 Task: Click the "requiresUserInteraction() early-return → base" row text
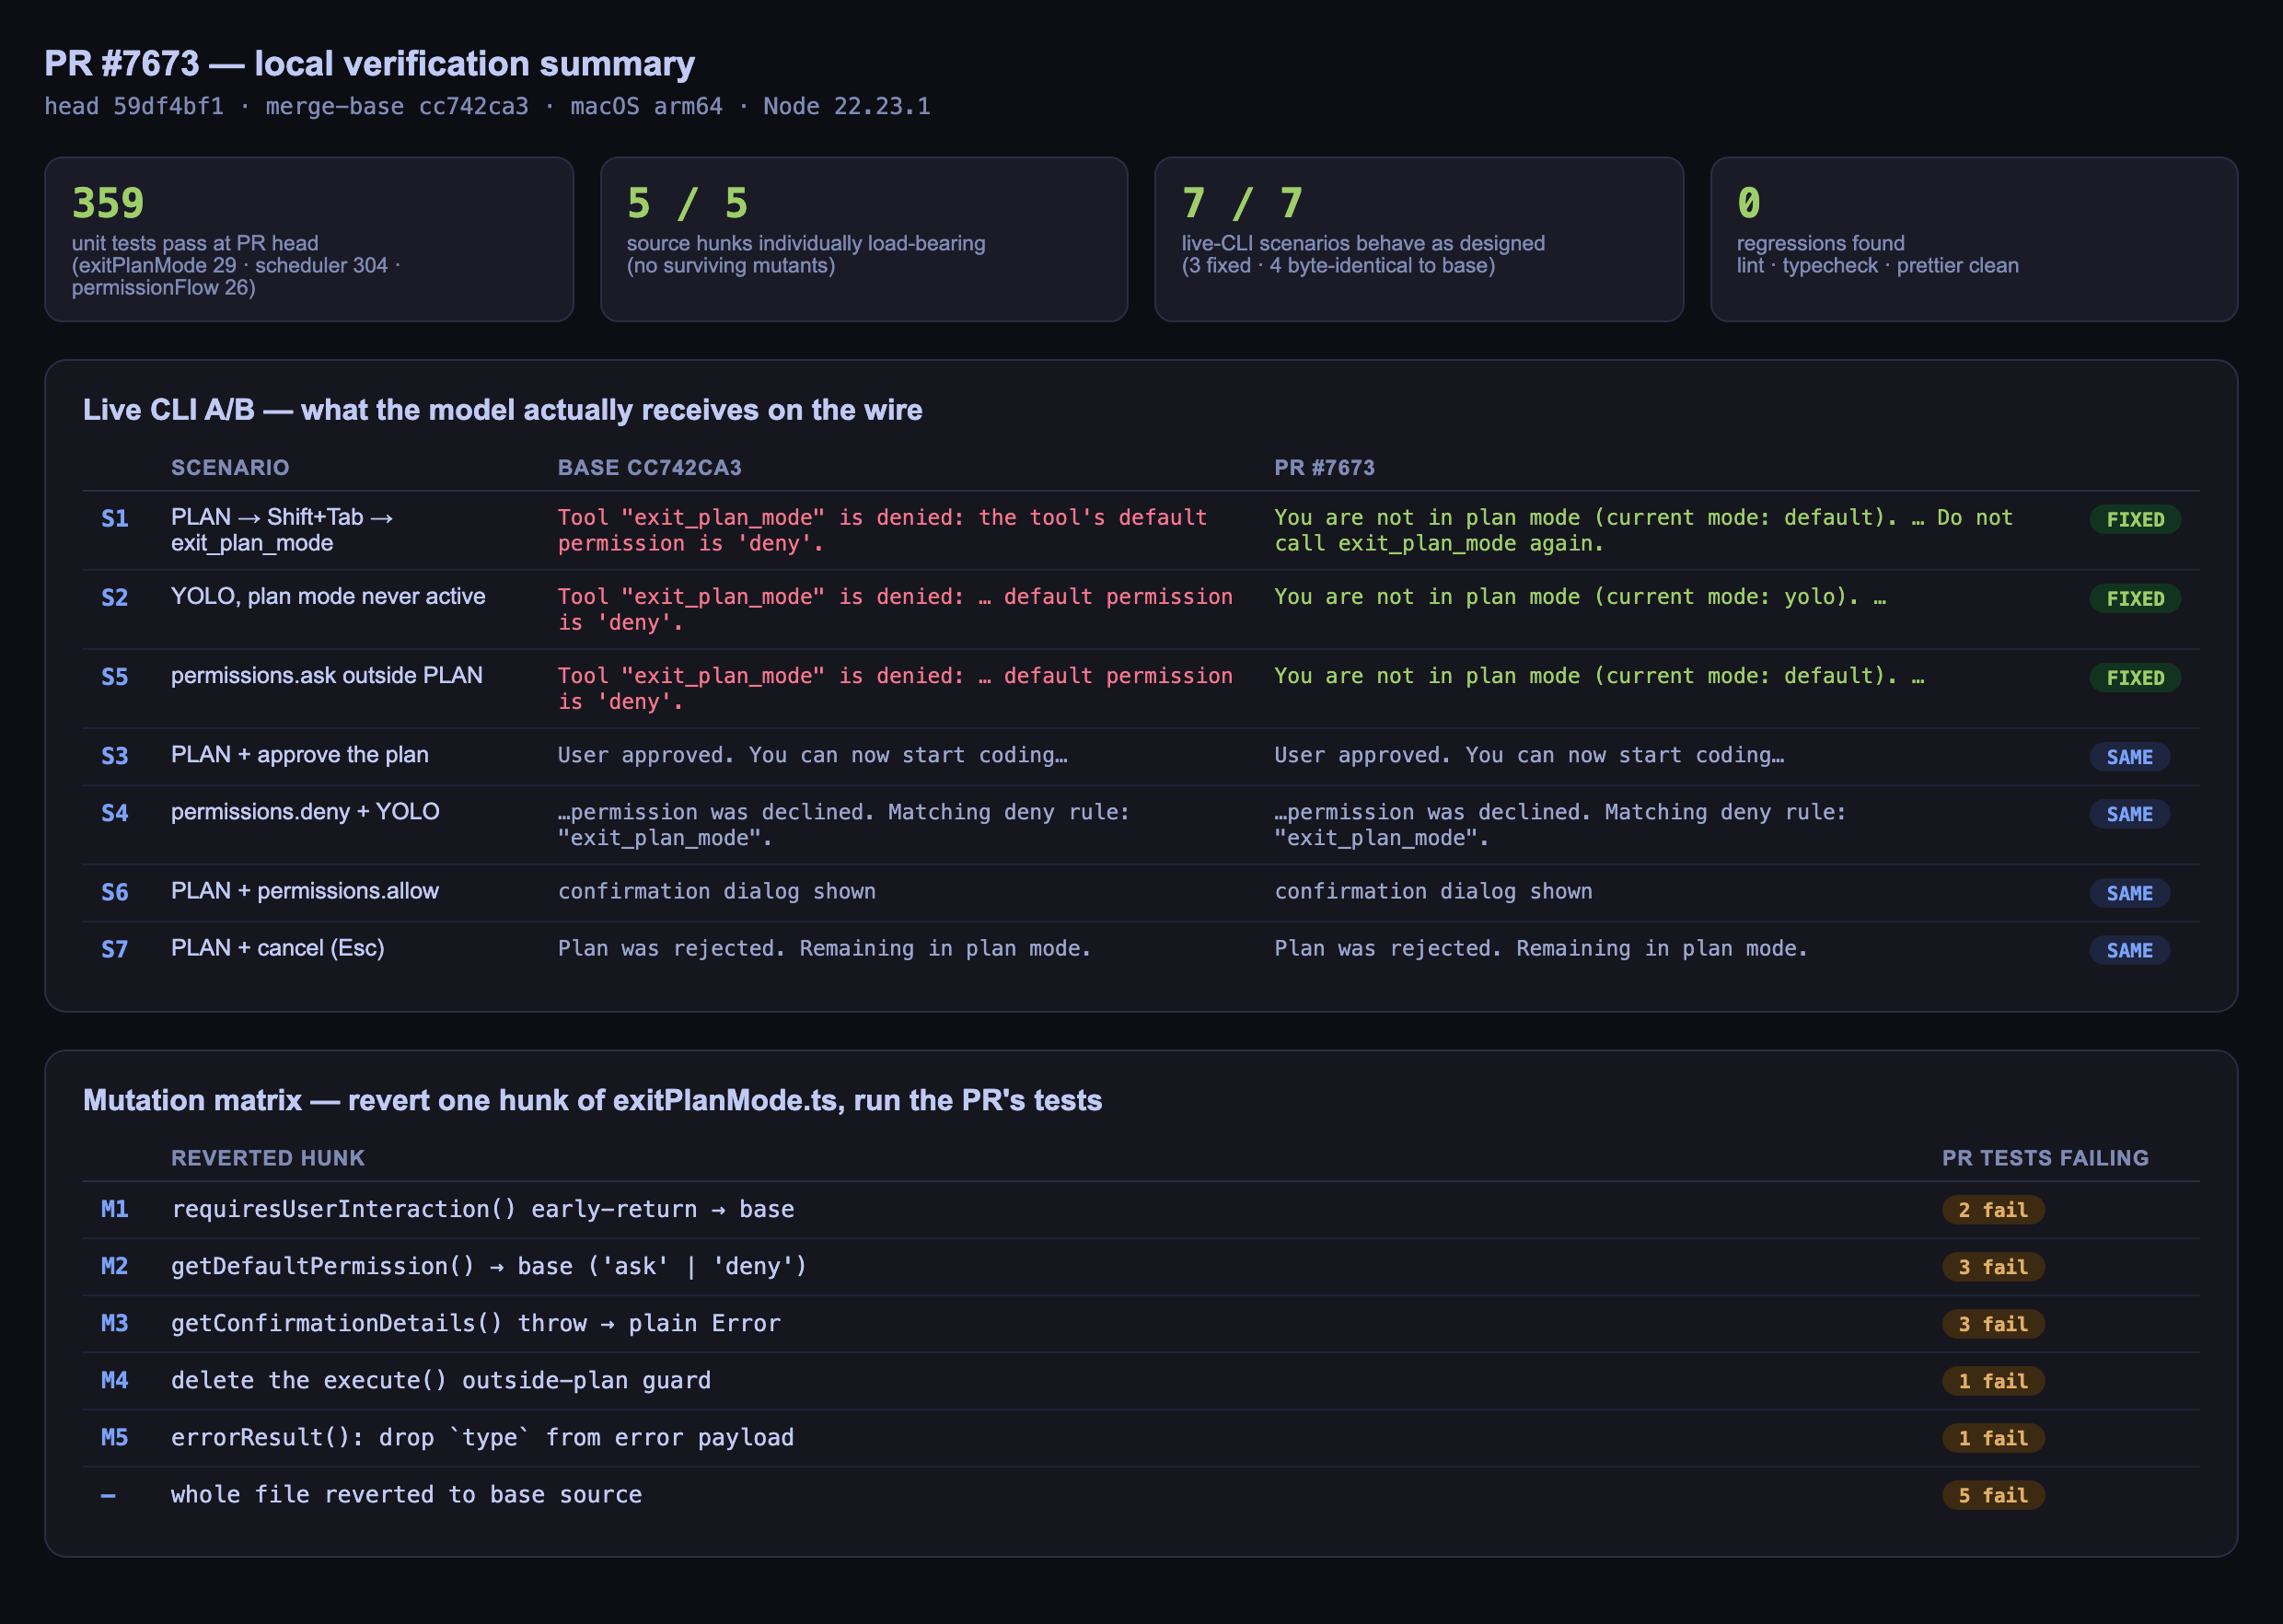click(x=483, y=1210)
